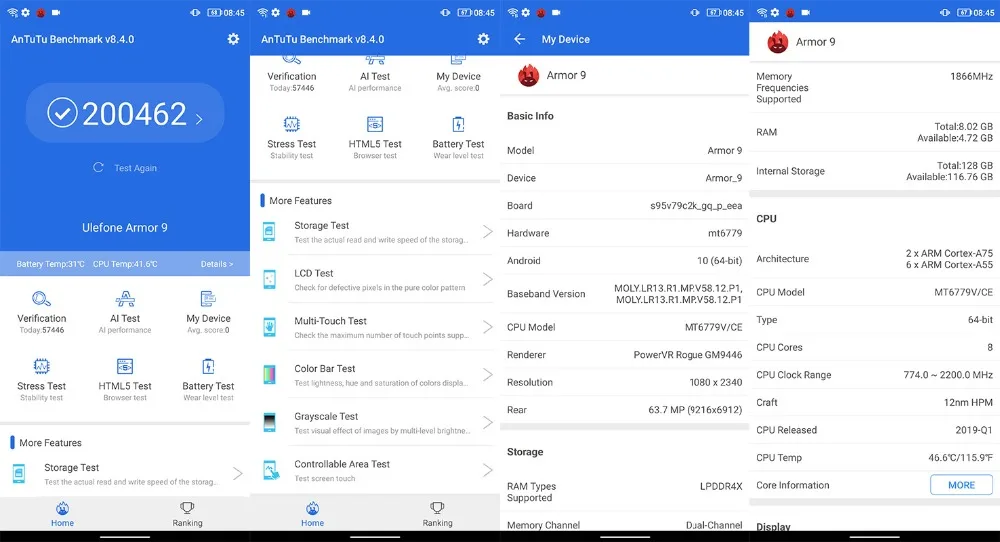This screenshot has width=1000, height=542.
Task: Select Hardware value mt6779
Action: click(x=725, y=233)
